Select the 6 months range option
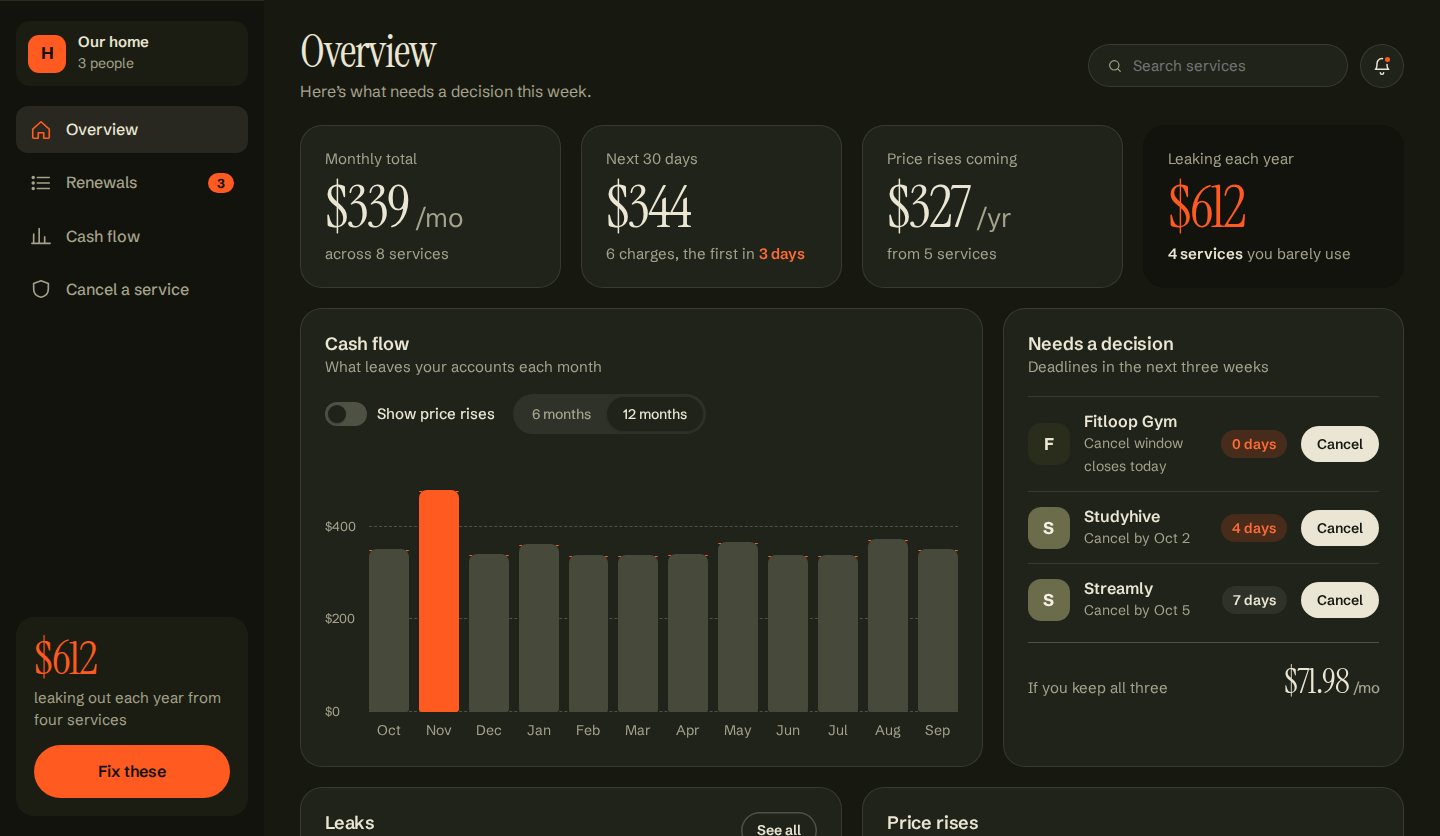The width and height of the screenshot is (1440, 836). [x=561, y=414]
